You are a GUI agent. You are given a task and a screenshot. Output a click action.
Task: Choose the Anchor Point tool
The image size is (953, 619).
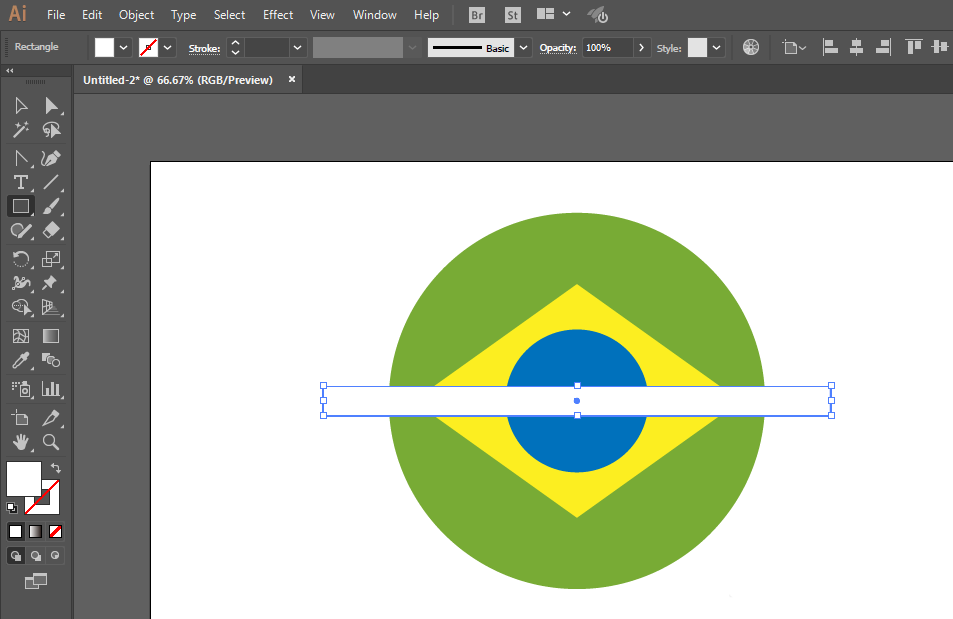tap(21, 158)
